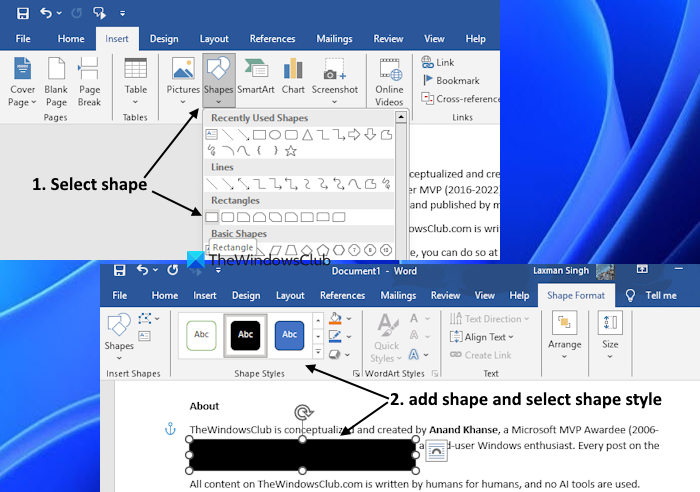Pick the Pentagon in Basic Shapes

(323, 250)
